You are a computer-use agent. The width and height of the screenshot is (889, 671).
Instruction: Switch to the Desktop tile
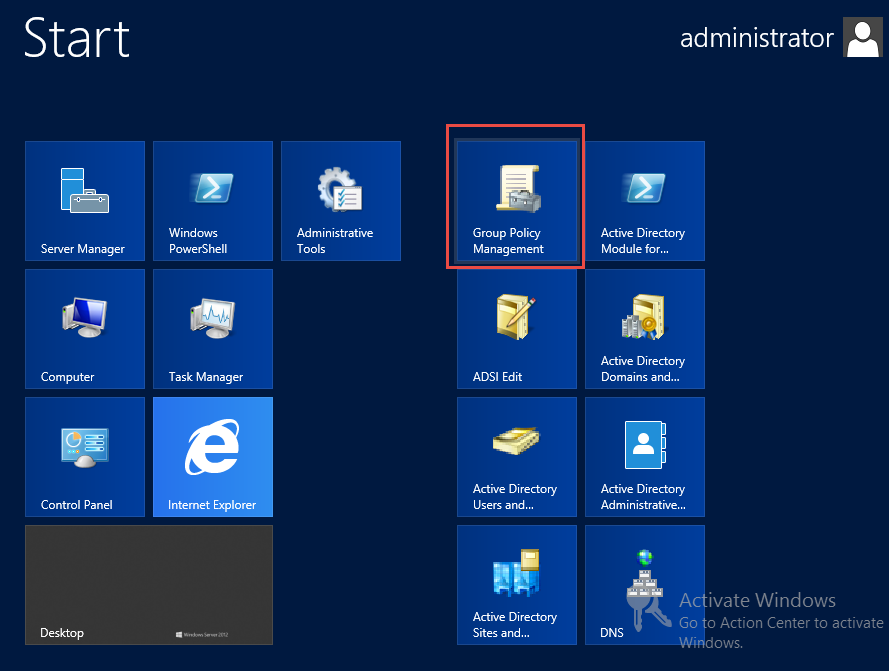[x=149, y=585]
